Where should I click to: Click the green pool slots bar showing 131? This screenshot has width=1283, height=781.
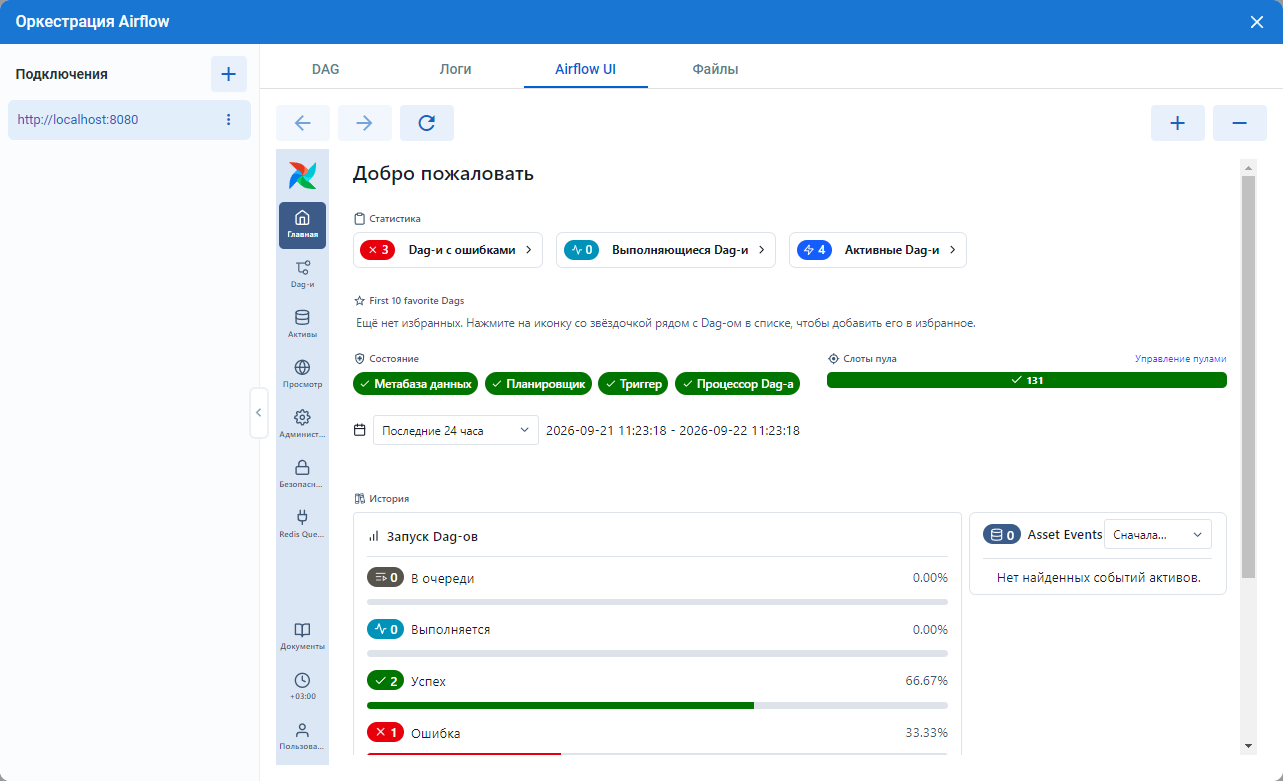(1026, 380)
